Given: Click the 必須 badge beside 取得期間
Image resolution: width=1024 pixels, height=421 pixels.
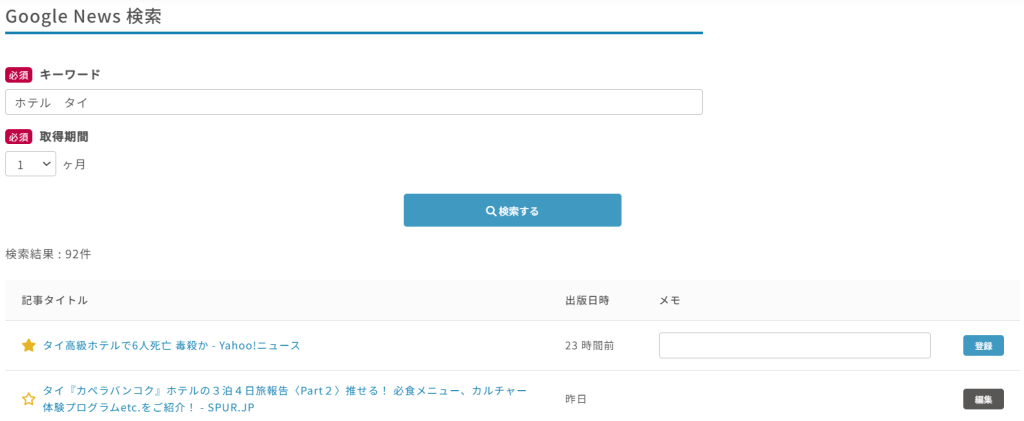Looking at the screenshot, I should click(19, 137).
